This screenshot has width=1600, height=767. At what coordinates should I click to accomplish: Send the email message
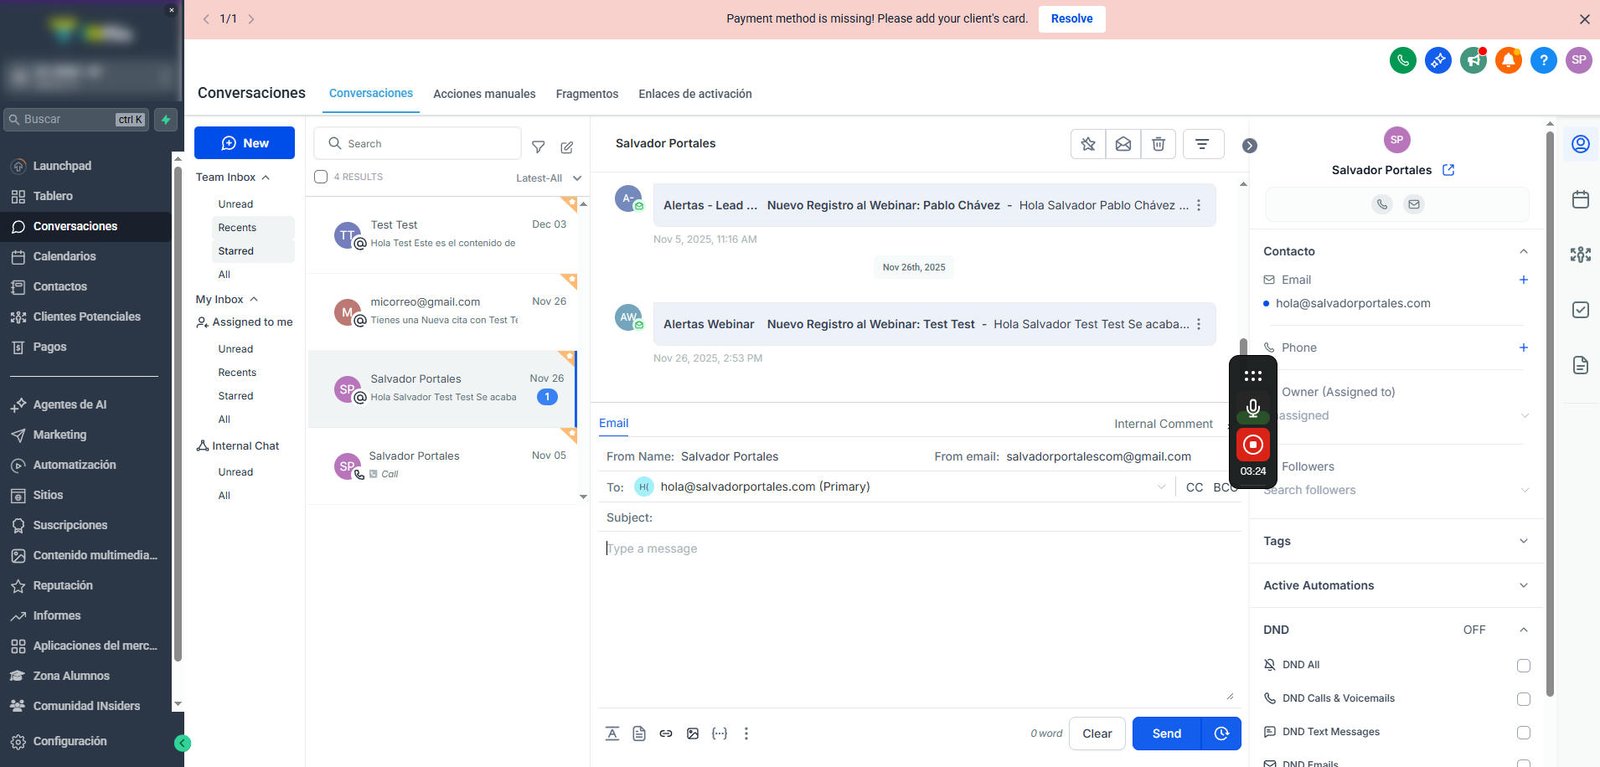(1167, 734)
